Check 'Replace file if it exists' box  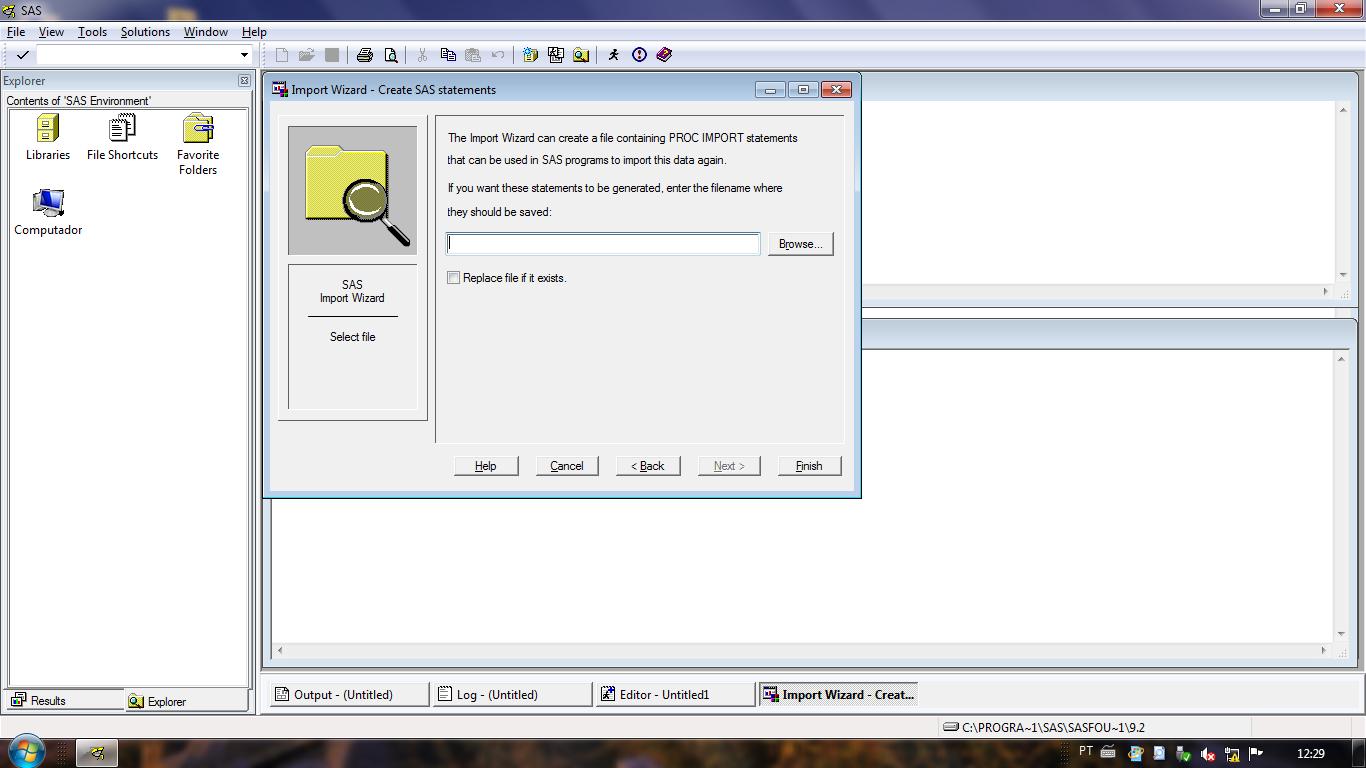click(x=454, y=278)
